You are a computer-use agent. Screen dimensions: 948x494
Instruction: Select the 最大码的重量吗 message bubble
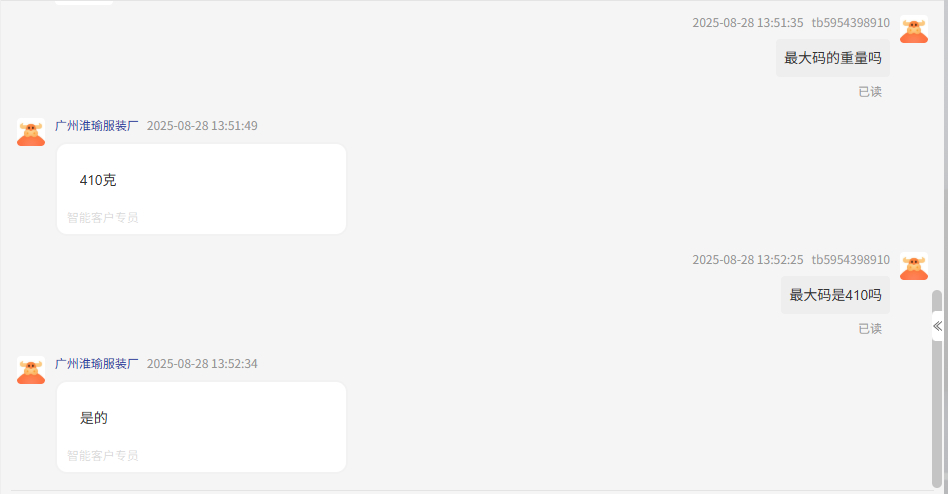coord(833,58)
